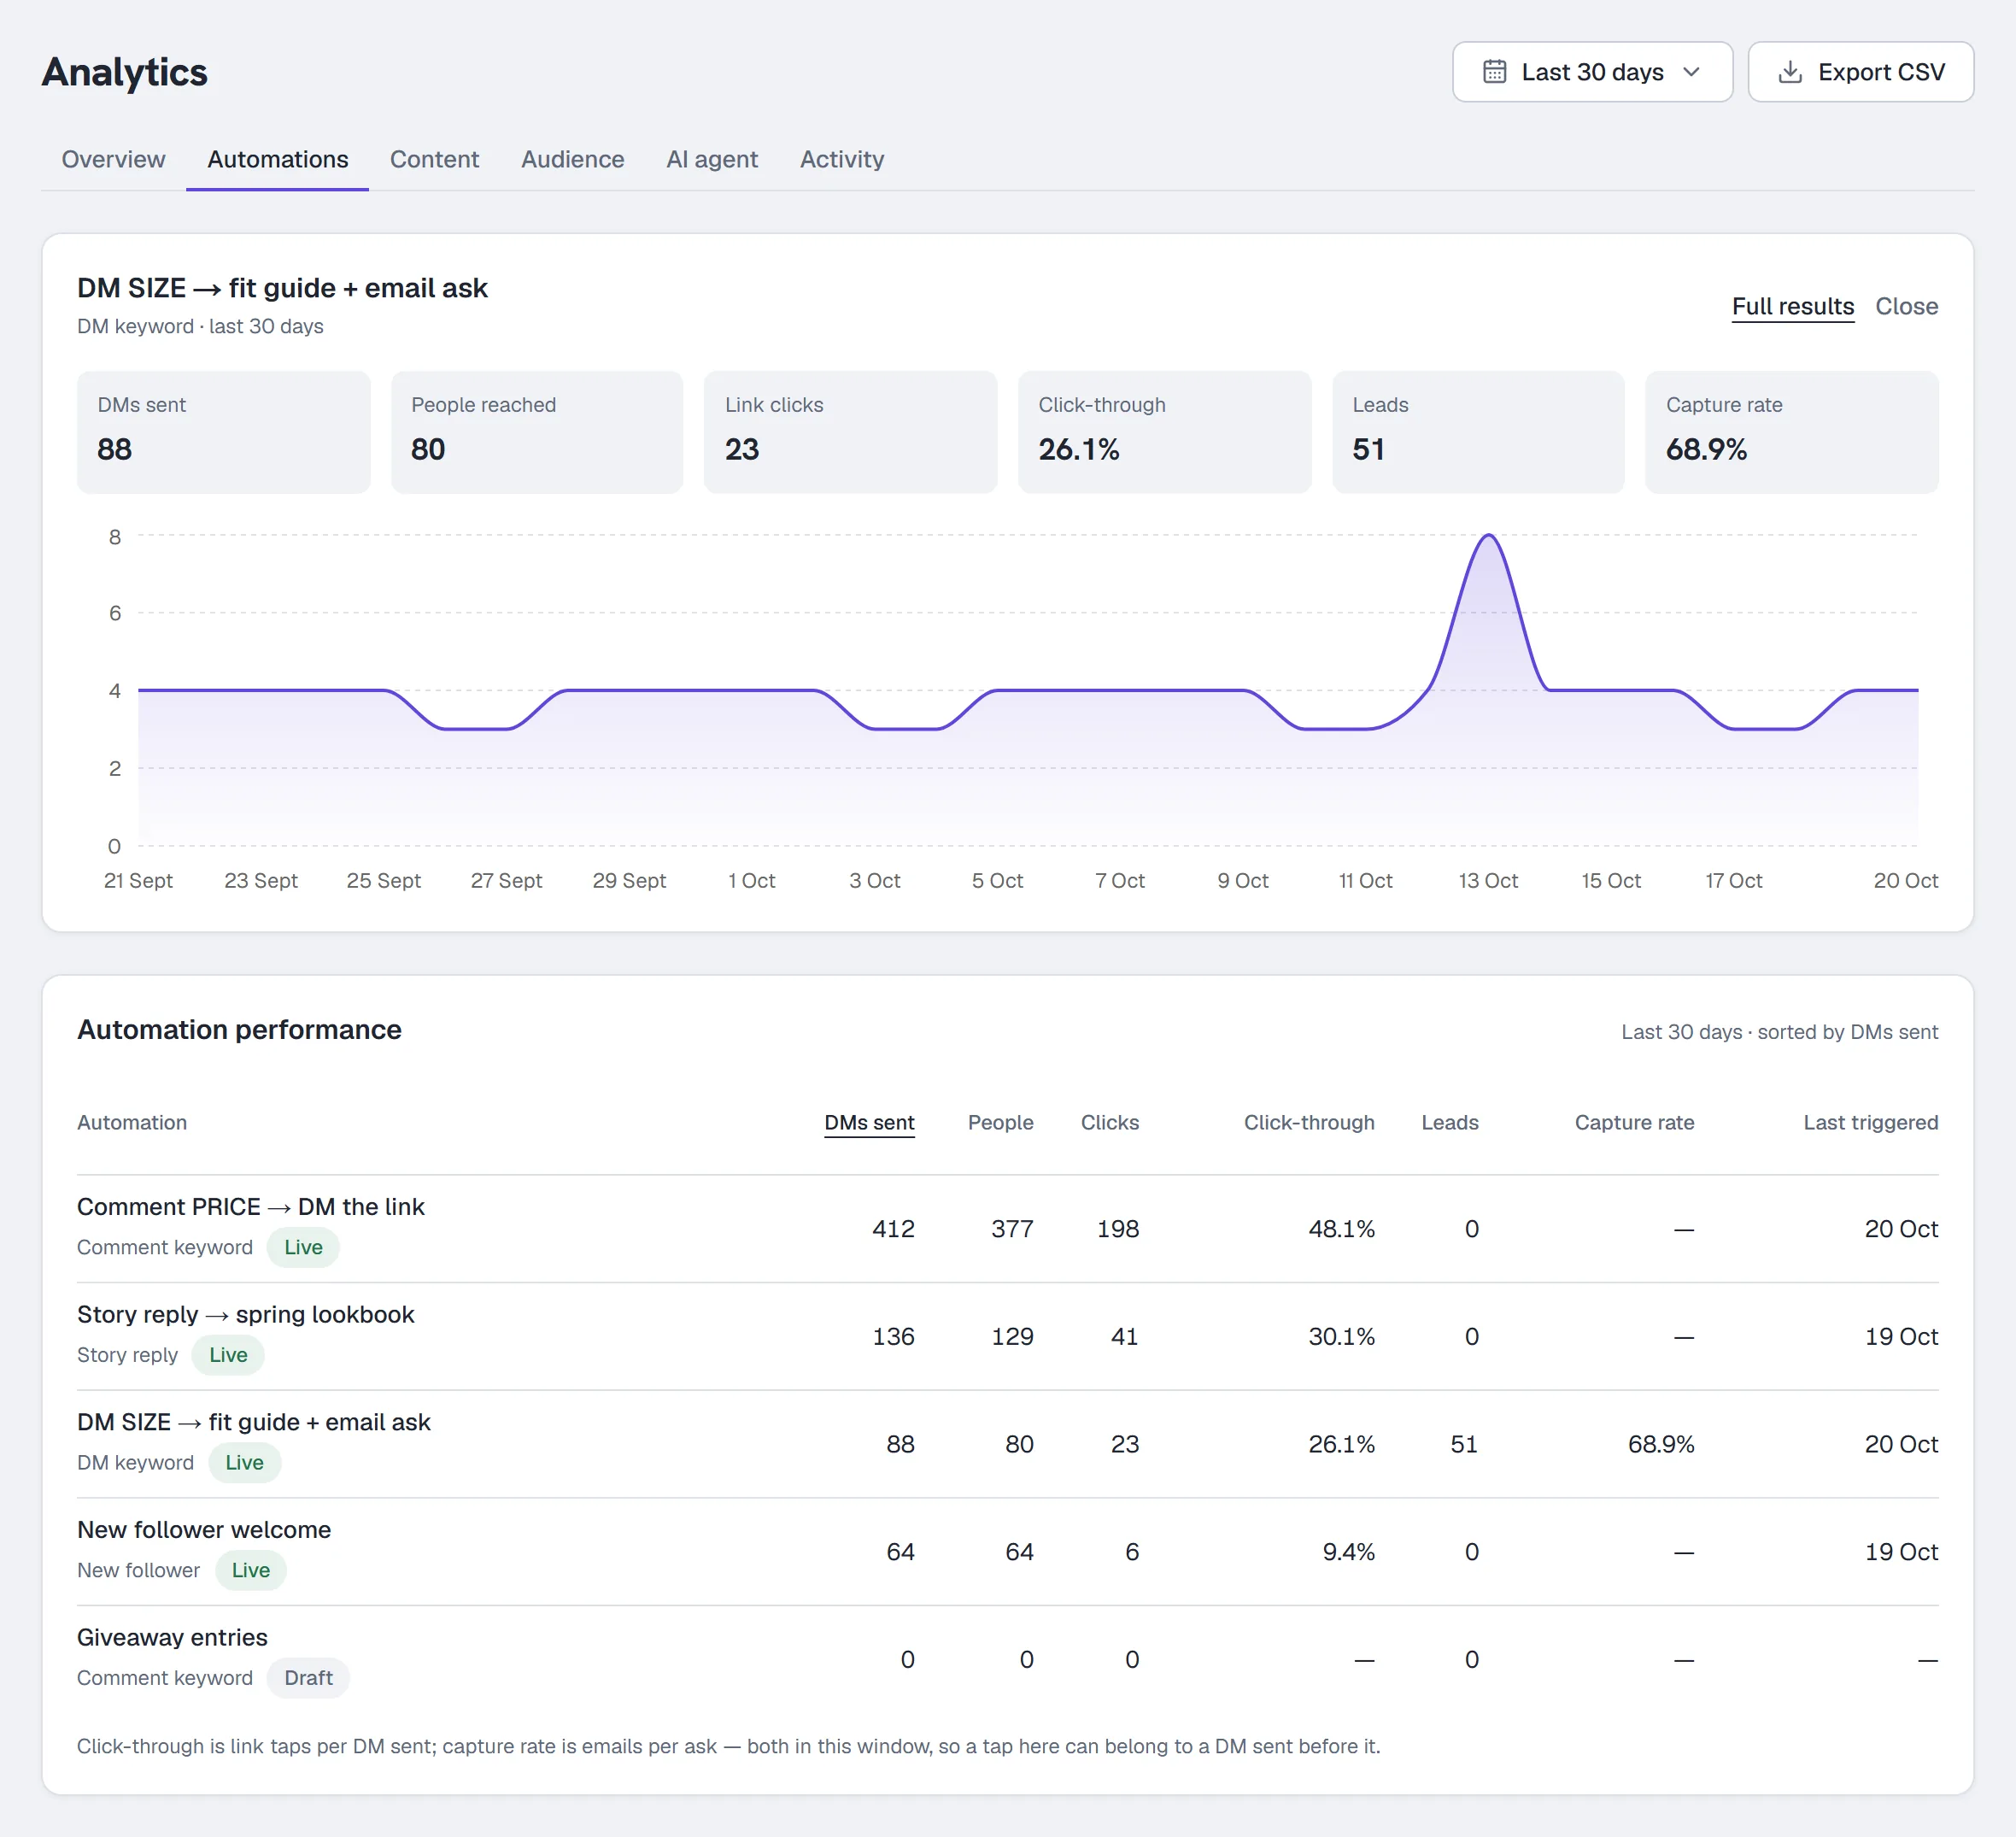The width and height of the screenshot is (2016, 1837).
Task: Open the AI agent tab
Action: [x=712, y=159]
